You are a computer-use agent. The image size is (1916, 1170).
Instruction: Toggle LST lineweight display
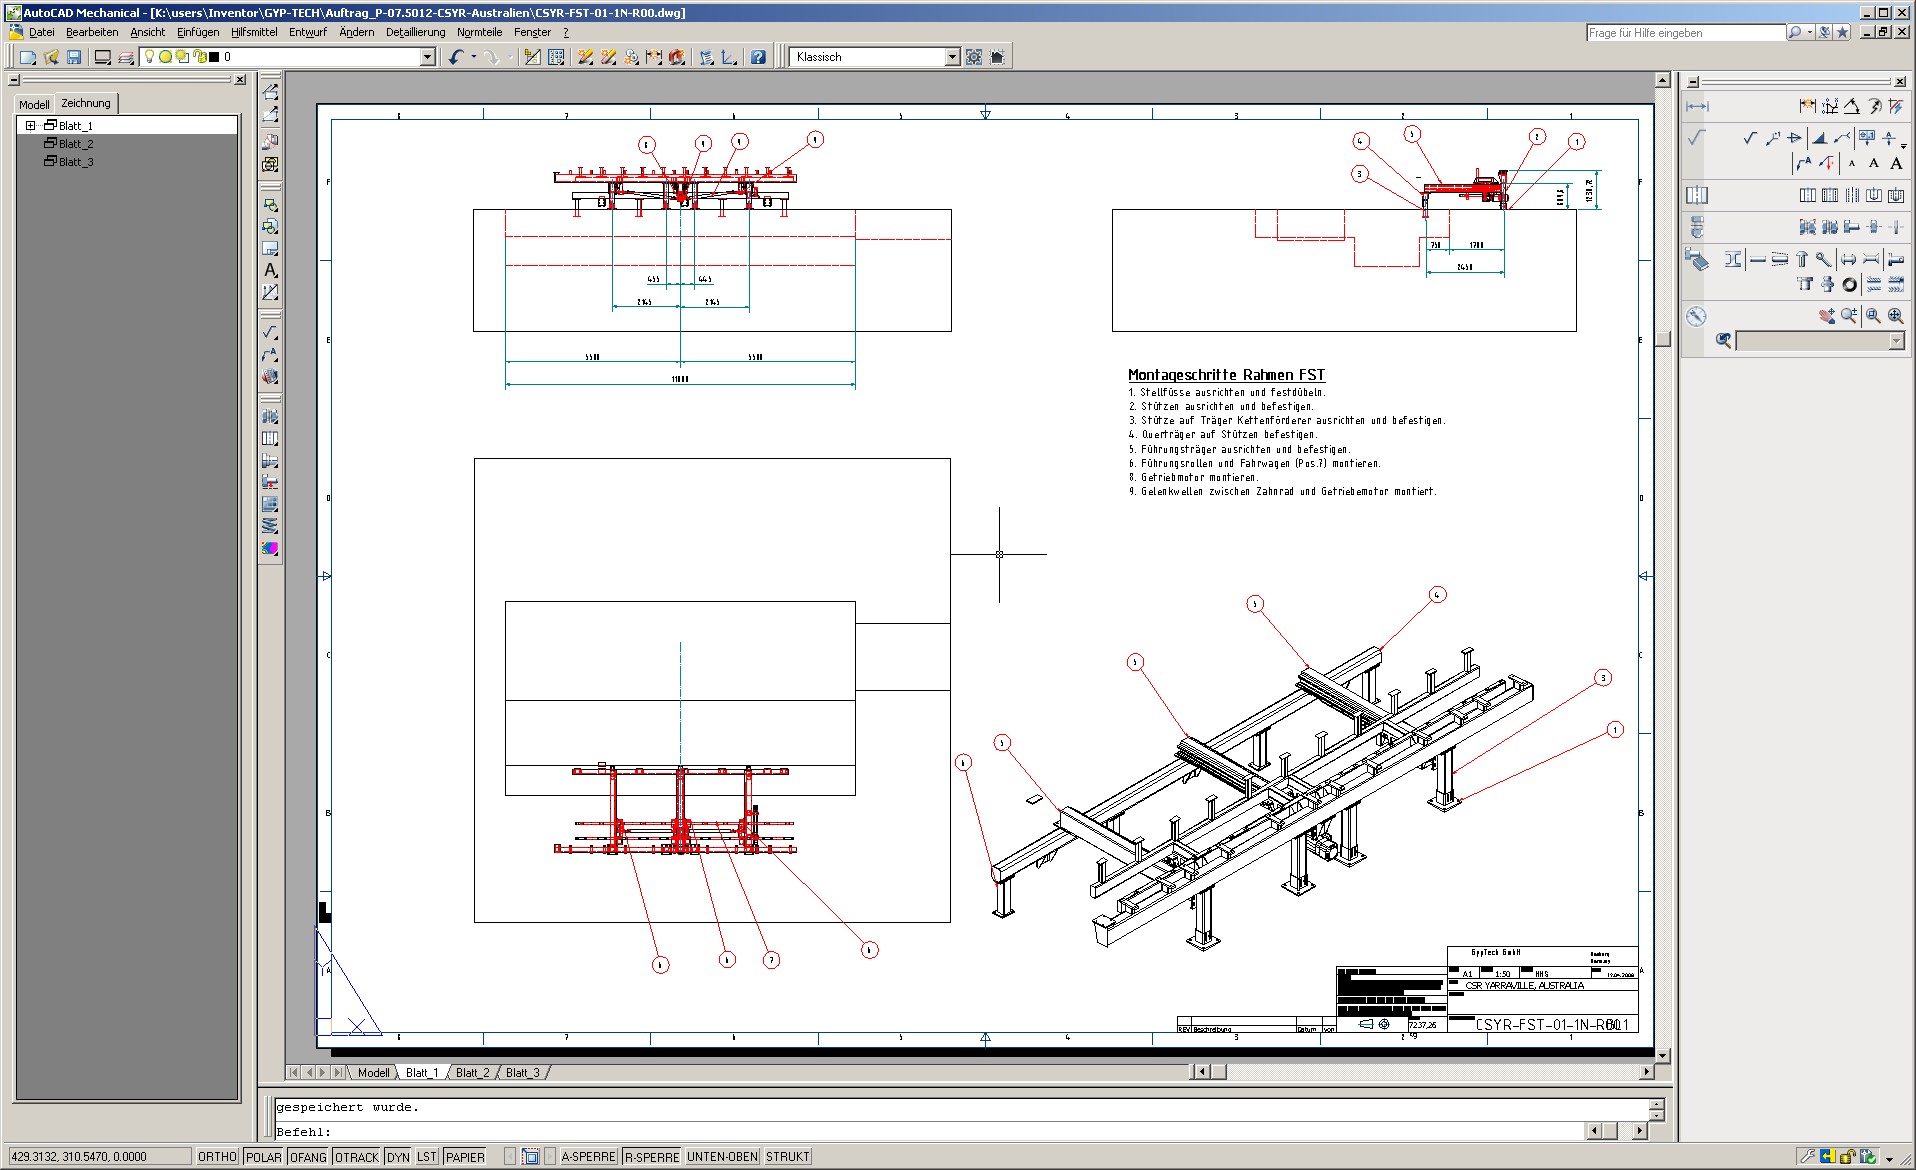427,1157
